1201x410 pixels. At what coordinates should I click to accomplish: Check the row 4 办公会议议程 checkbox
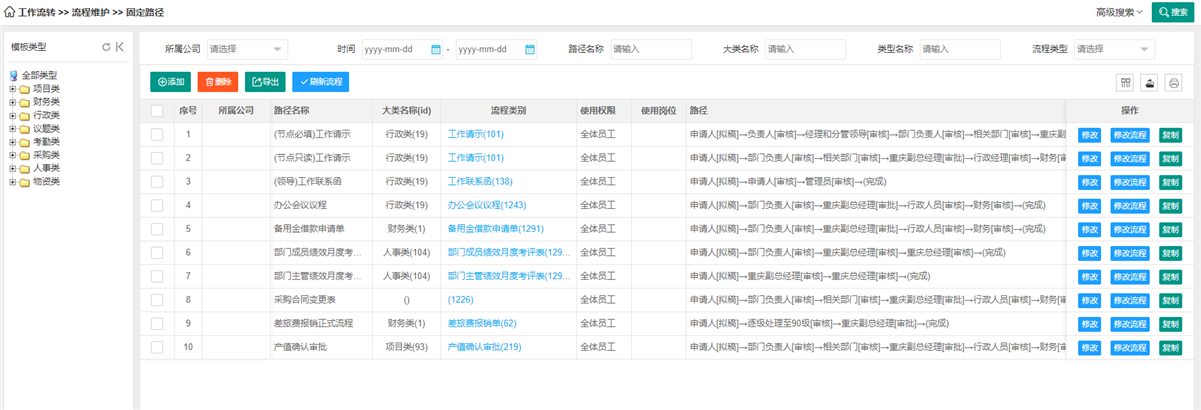(157, 205)
